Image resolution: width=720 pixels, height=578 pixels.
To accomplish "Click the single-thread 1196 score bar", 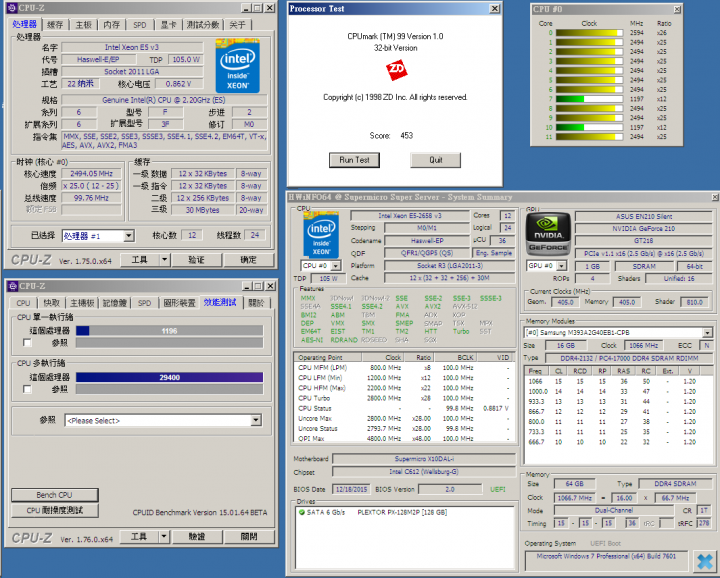I will (x=169, y=331).
